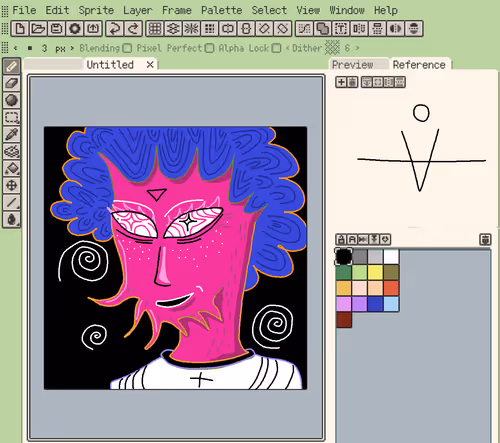Switch to the Preview tab
500x443 pixels.
(x=352, y=65)
